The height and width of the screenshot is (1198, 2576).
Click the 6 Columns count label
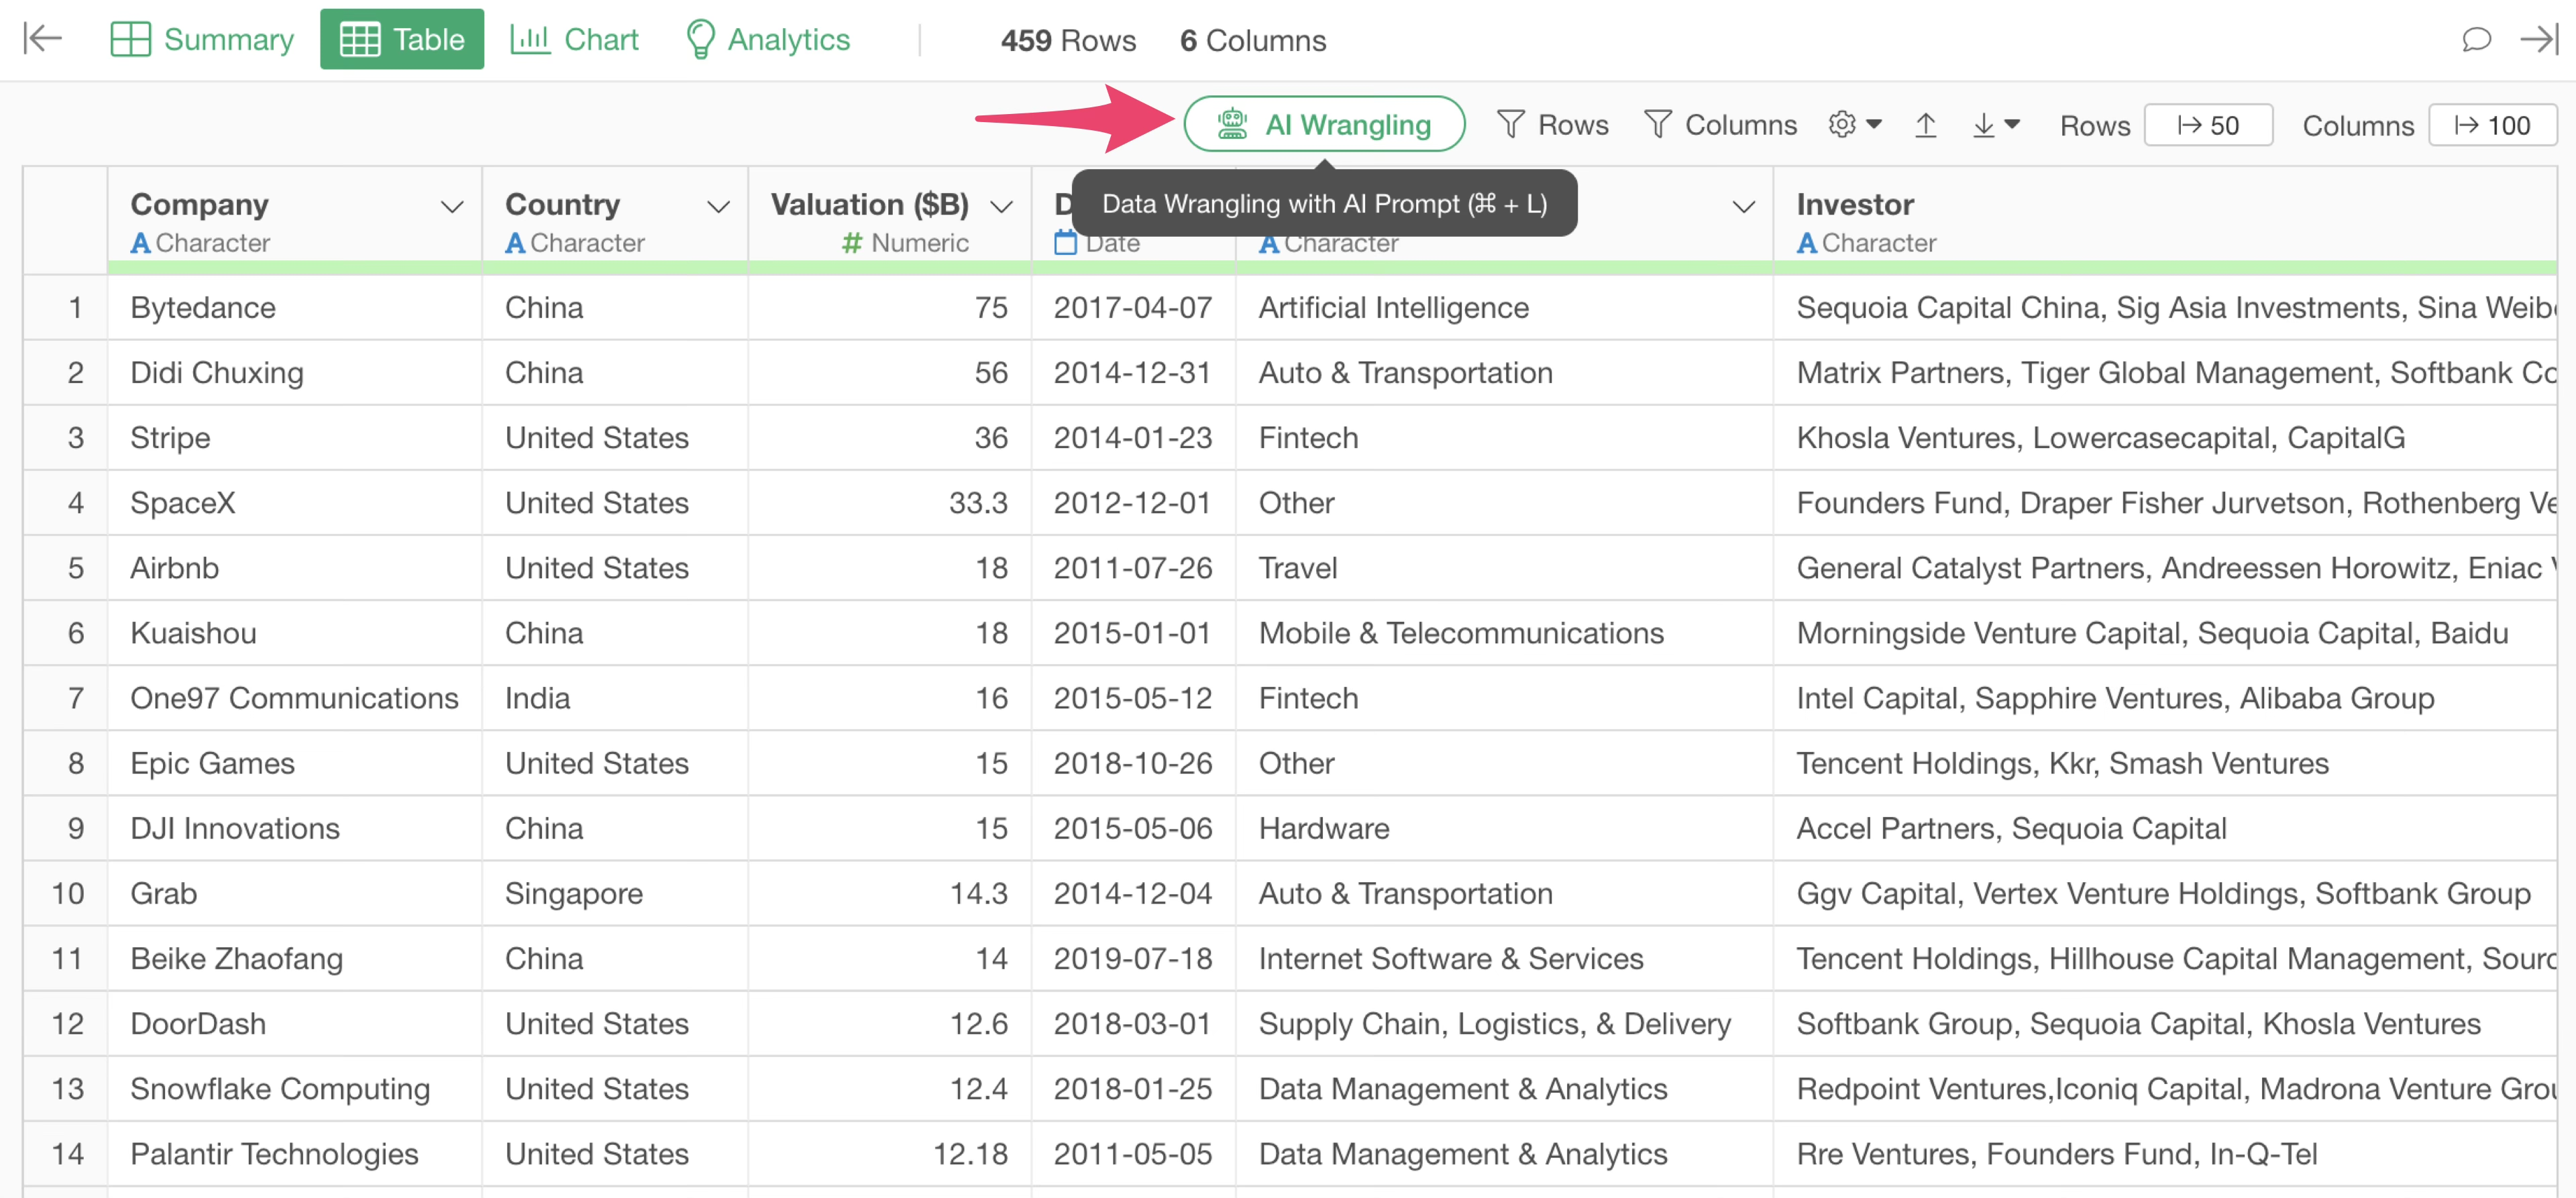coord(1252,40)
